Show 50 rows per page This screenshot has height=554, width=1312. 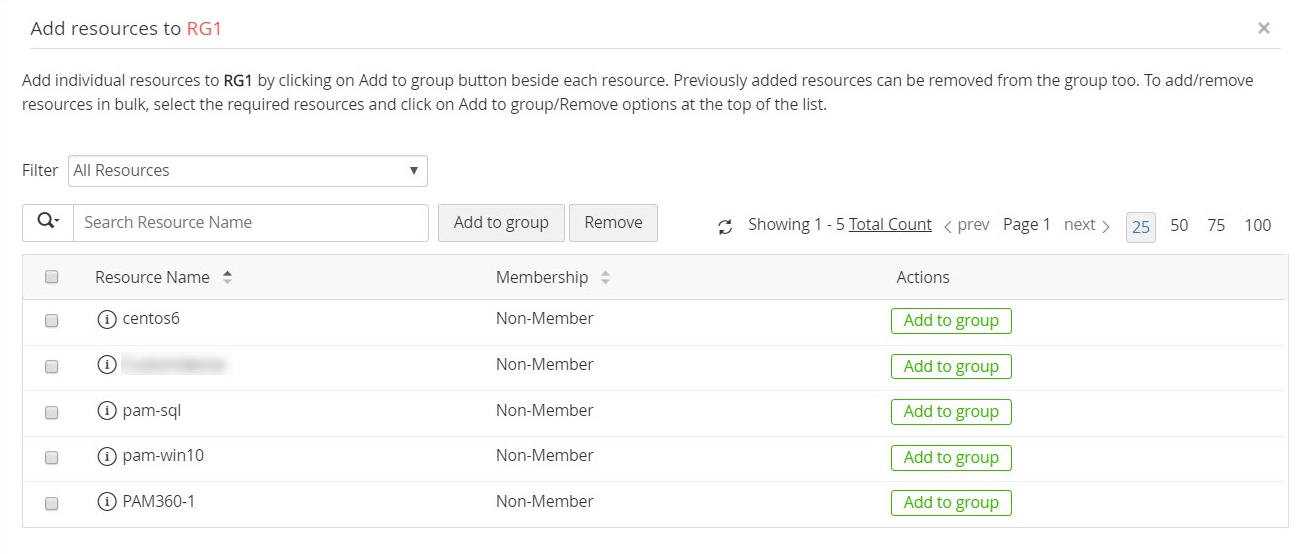tap(1179, 226)
